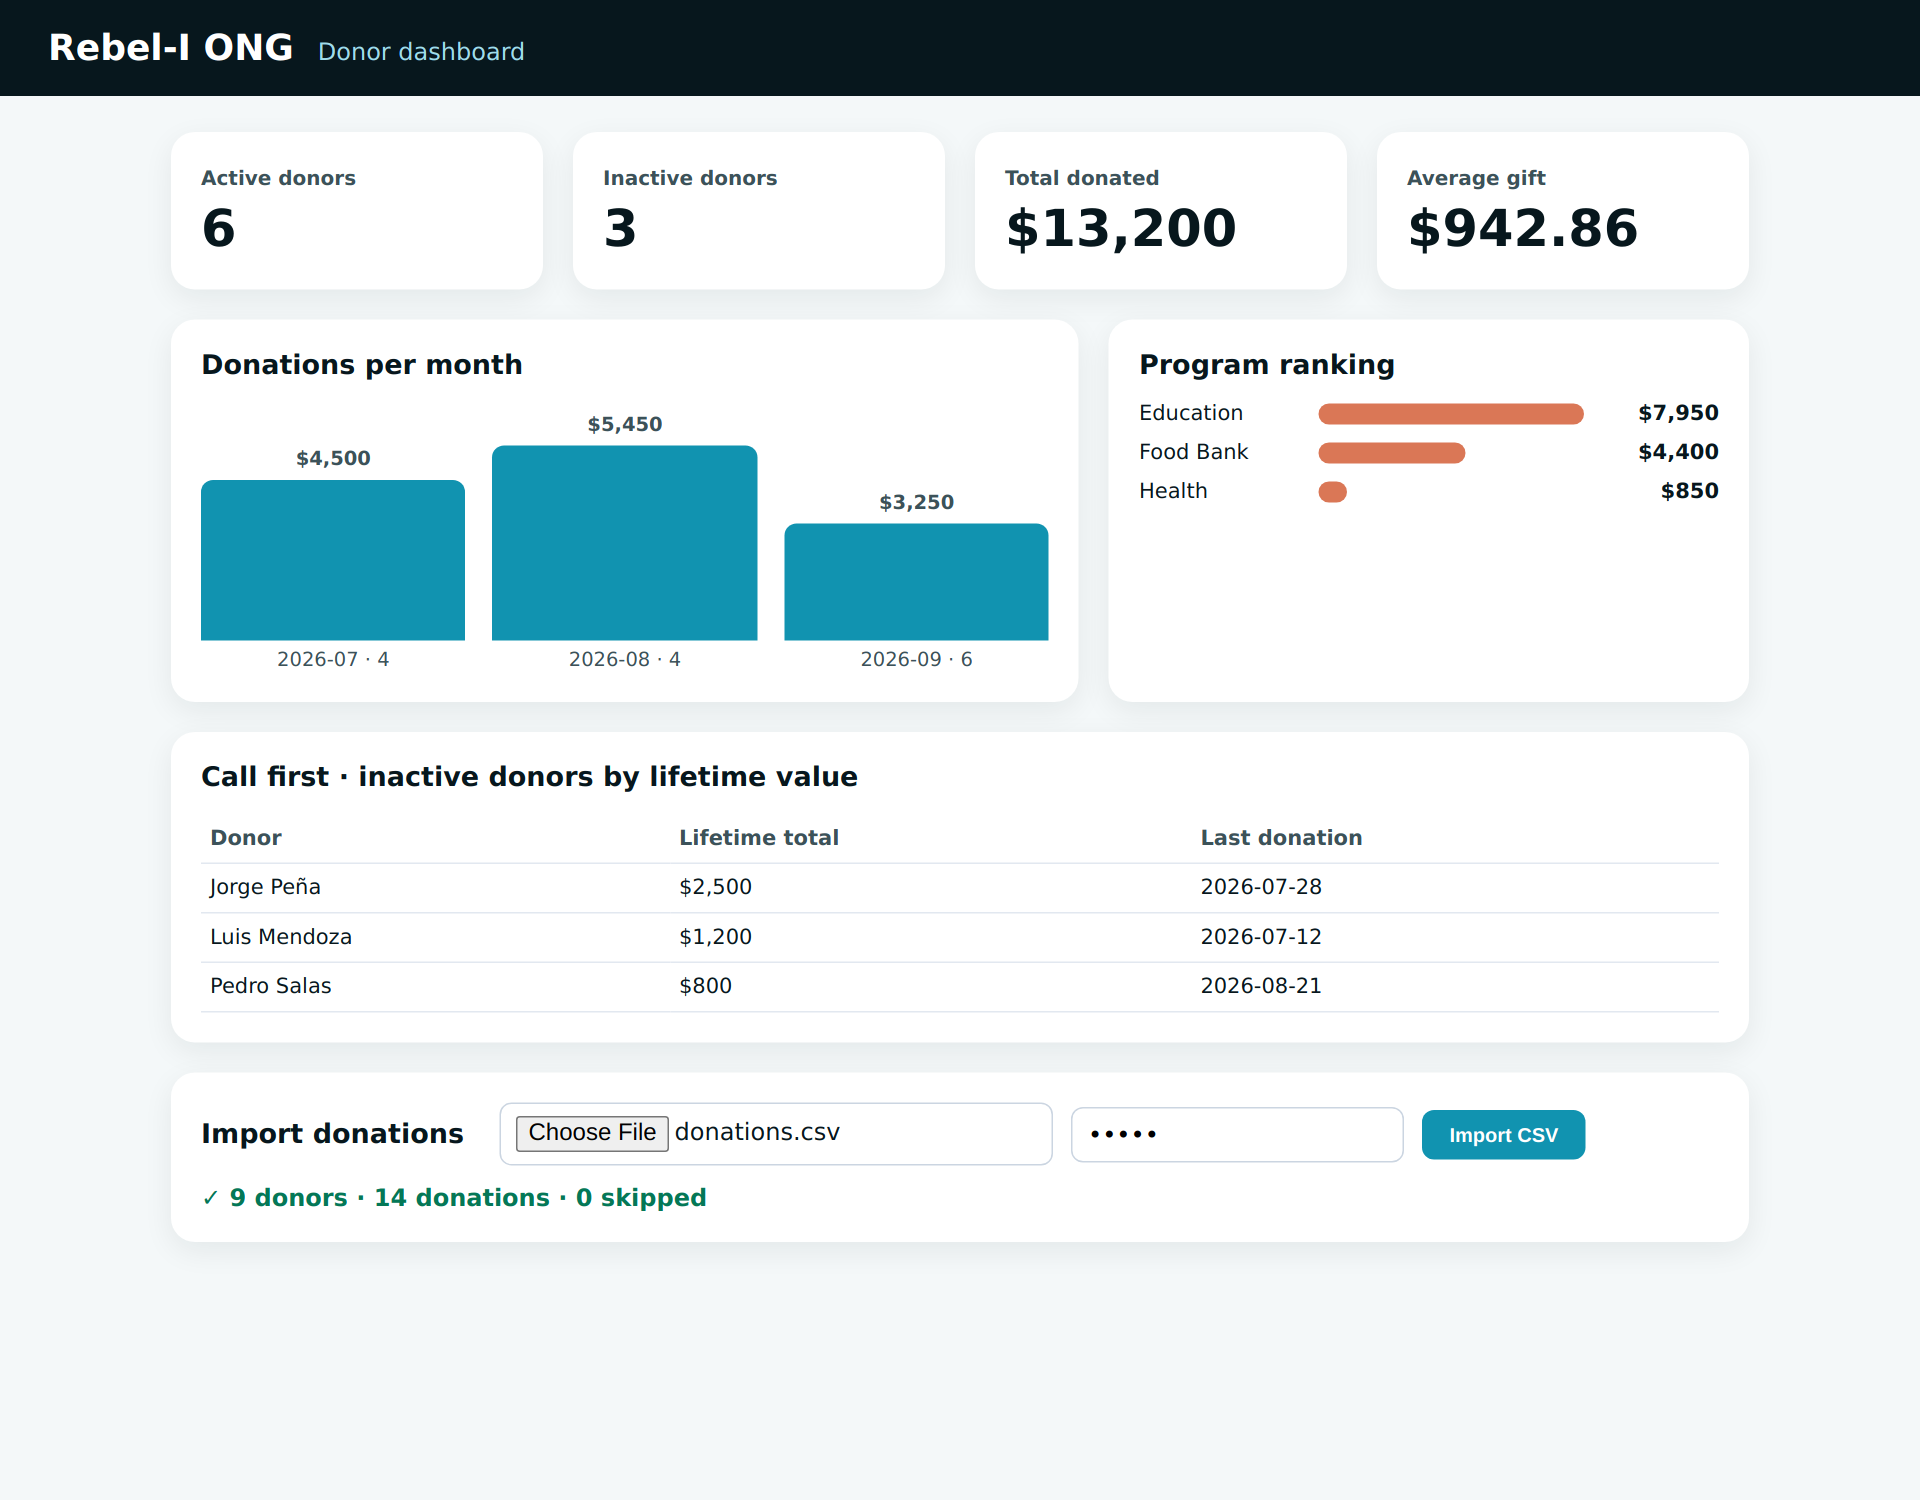Click the $2,500 lifetime total cell
This screenshot has width=1920, height=1500.
pos(715,887)
